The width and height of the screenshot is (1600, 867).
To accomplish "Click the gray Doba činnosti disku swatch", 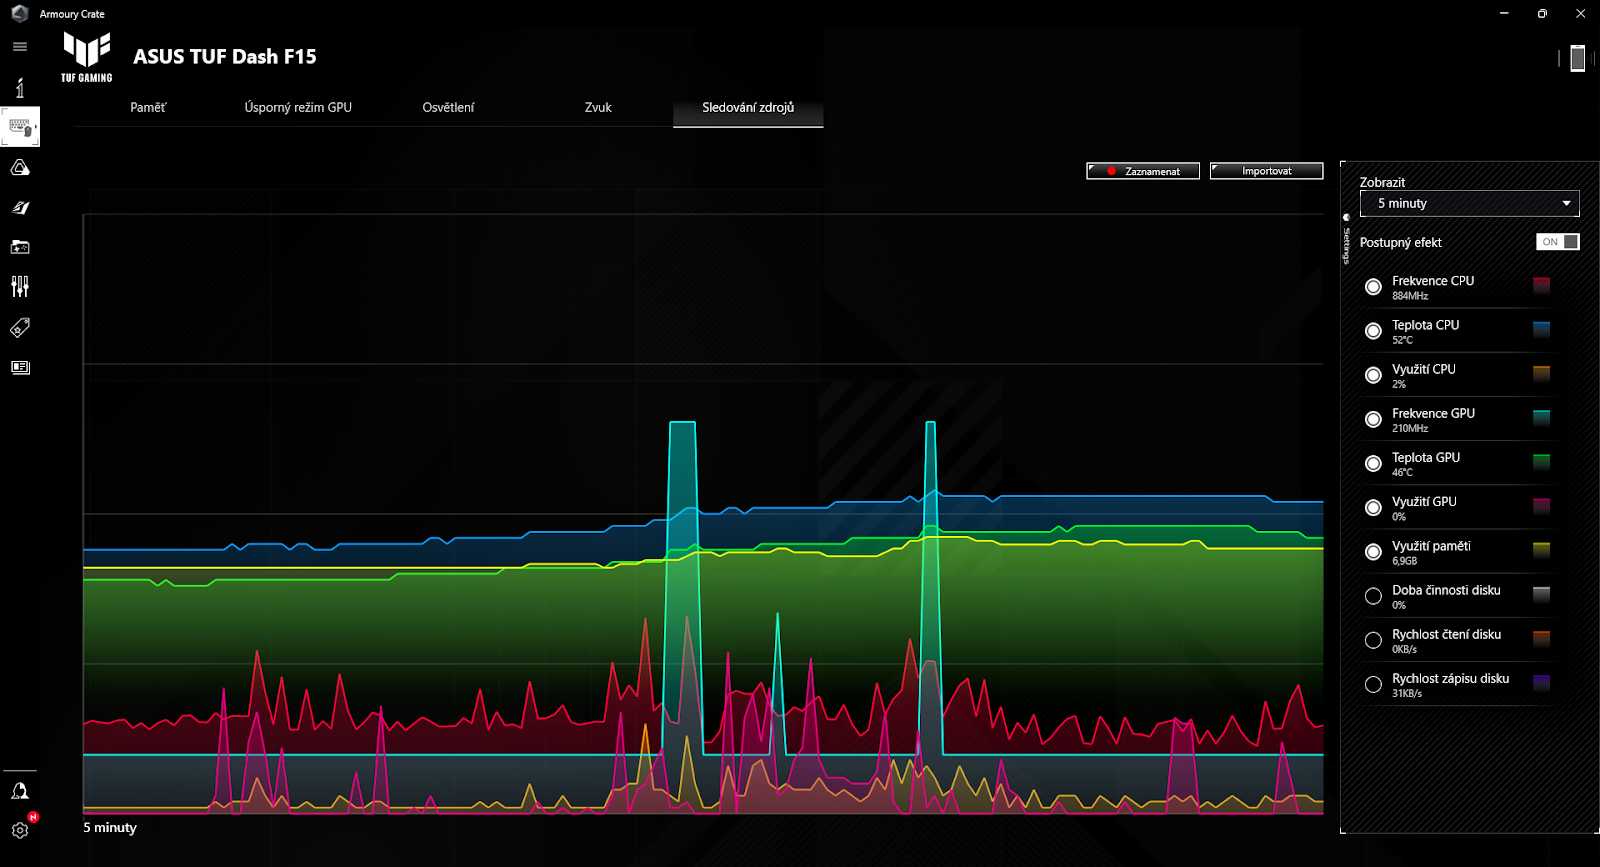I will tap(1541, 594).
